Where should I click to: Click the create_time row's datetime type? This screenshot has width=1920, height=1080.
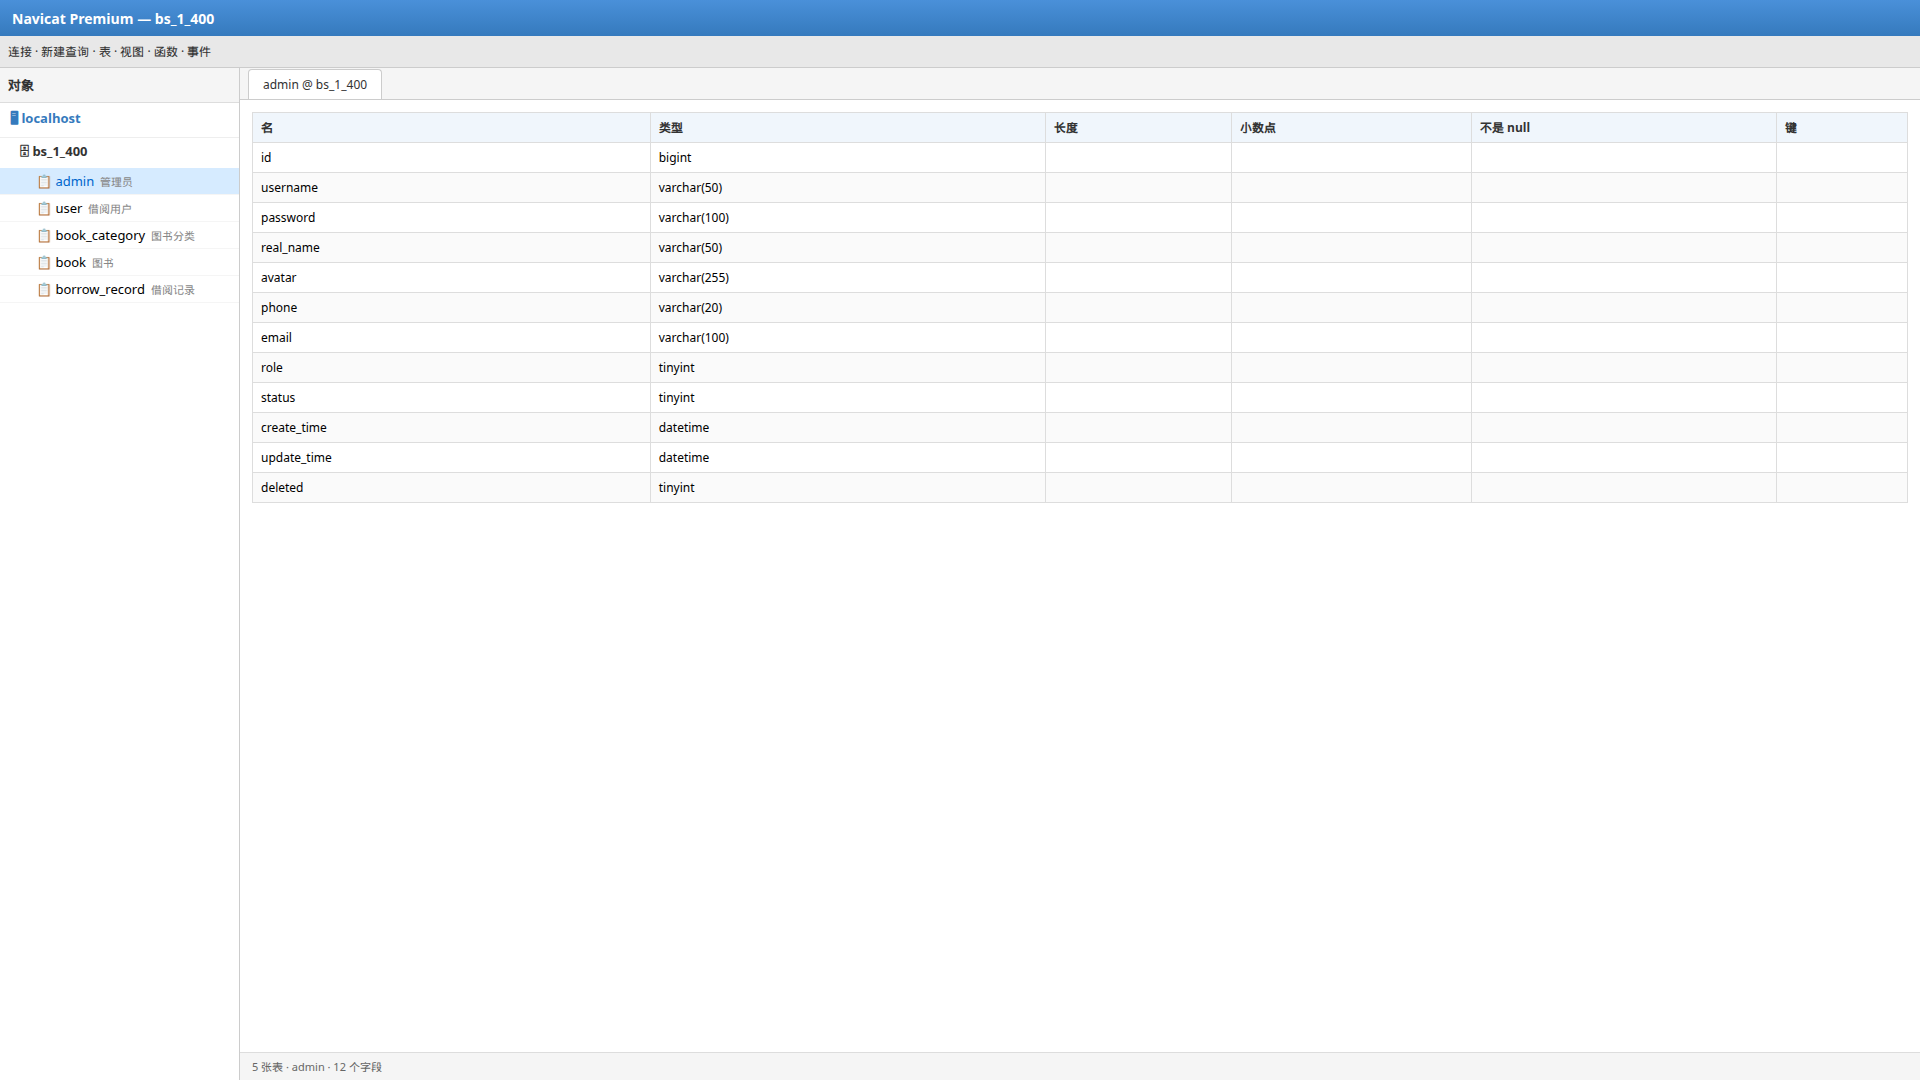[848, 428]
